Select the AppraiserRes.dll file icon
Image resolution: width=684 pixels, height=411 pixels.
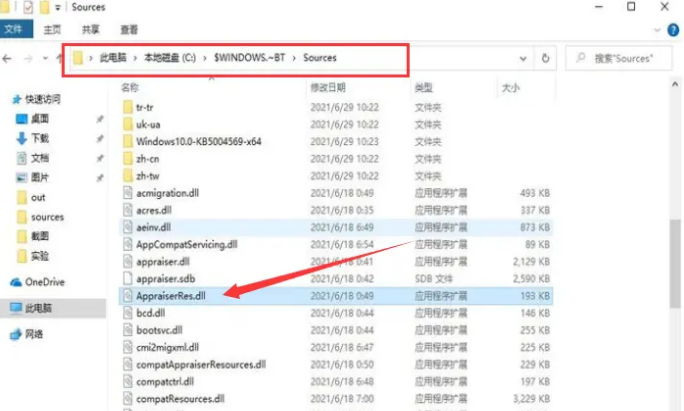127,296
